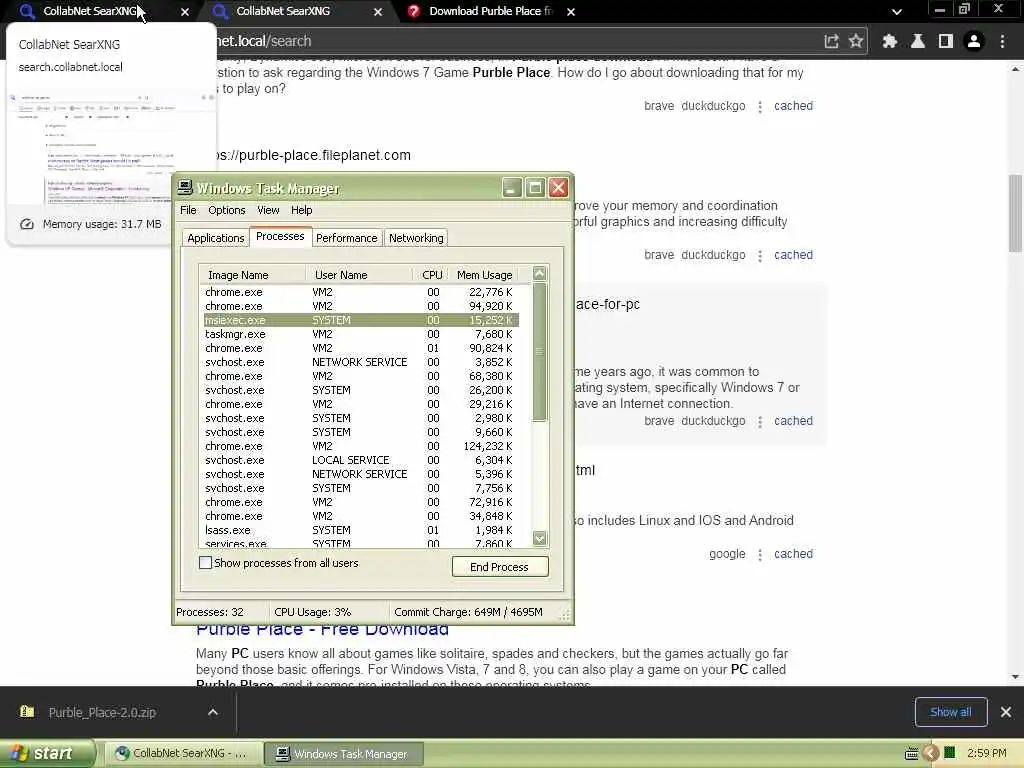Sort processes by CPU column
Viewport: 1024px width, 768px height.
[431, 275]
